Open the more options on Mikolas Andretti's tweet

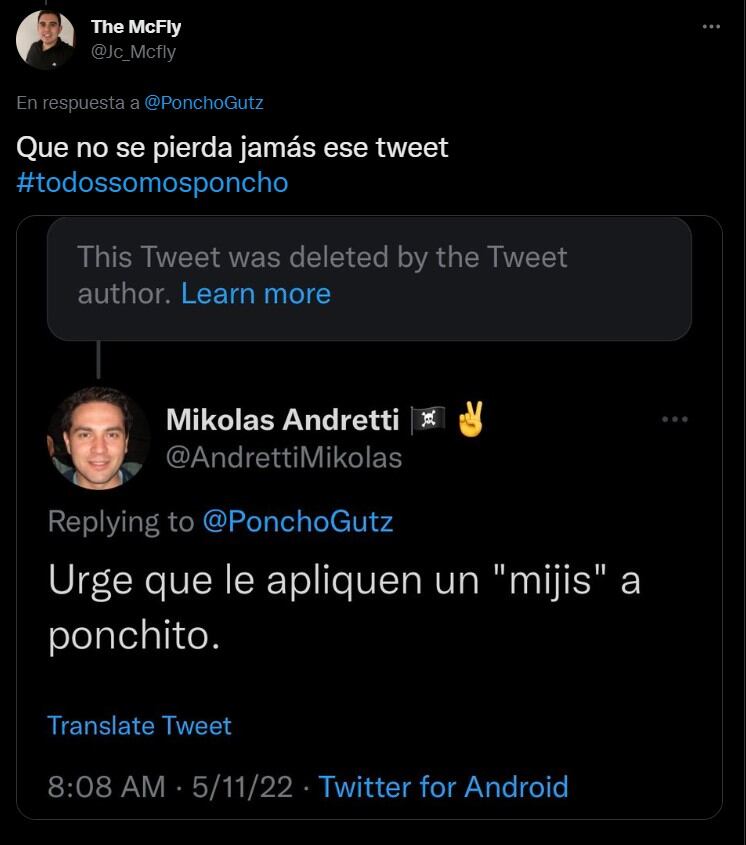(x=675, y=419)
